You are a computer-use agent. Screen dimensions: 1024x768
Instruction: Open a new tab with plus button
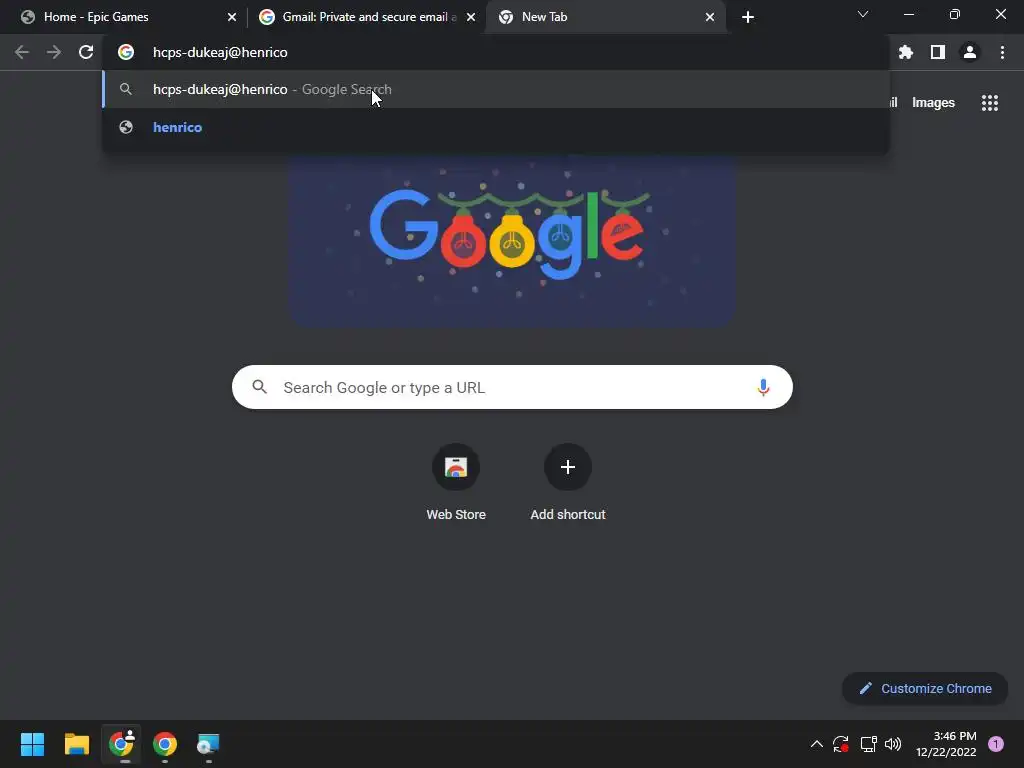click(x=748, y=17)
